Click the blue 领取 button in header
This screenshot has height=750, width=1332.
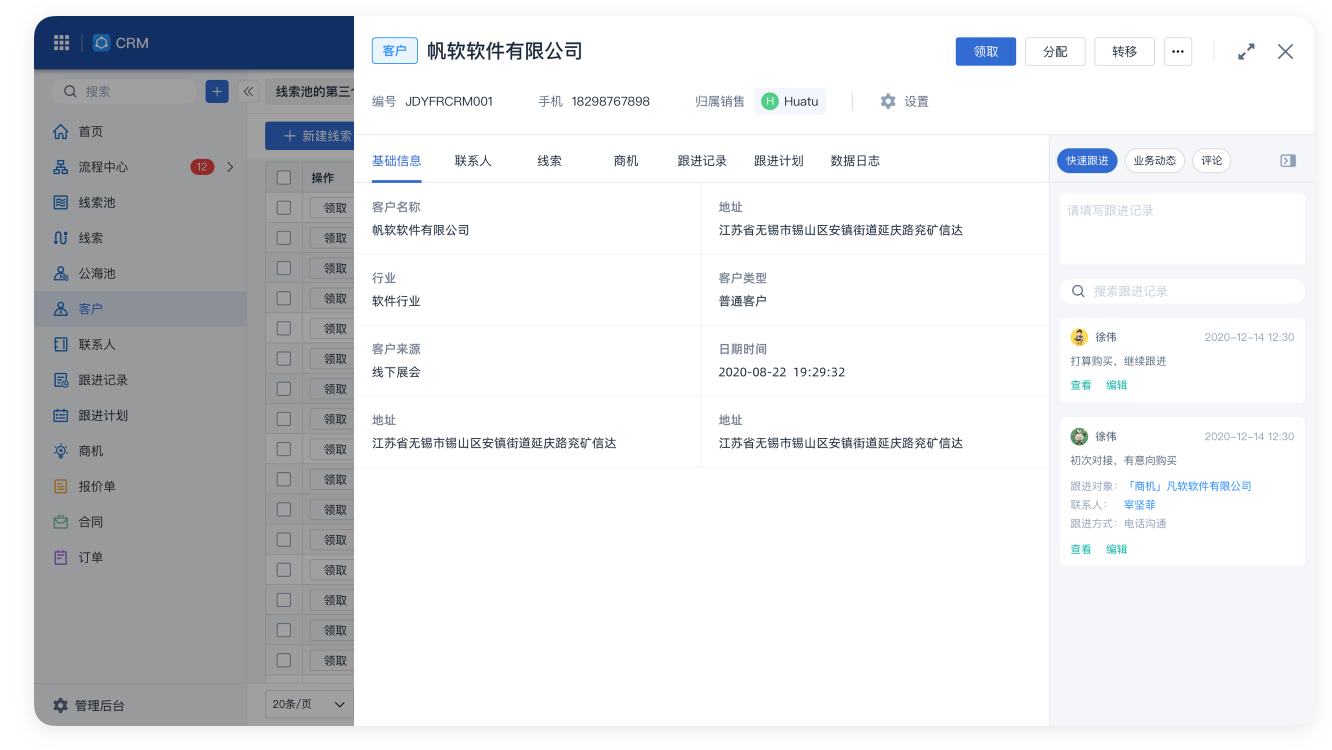[986, 51]
